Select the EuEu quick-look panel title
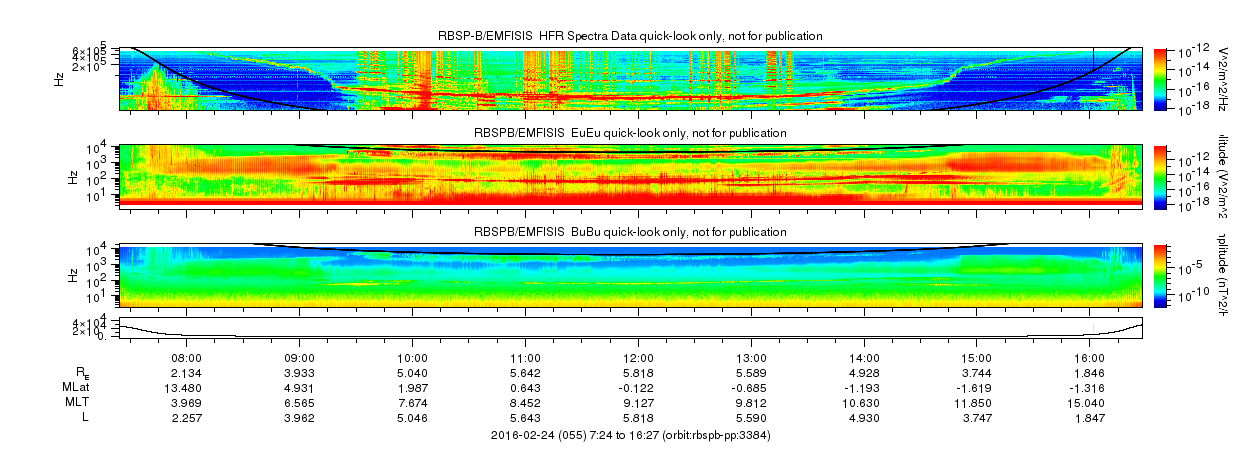1250x449 pixels. pos(630,133)
